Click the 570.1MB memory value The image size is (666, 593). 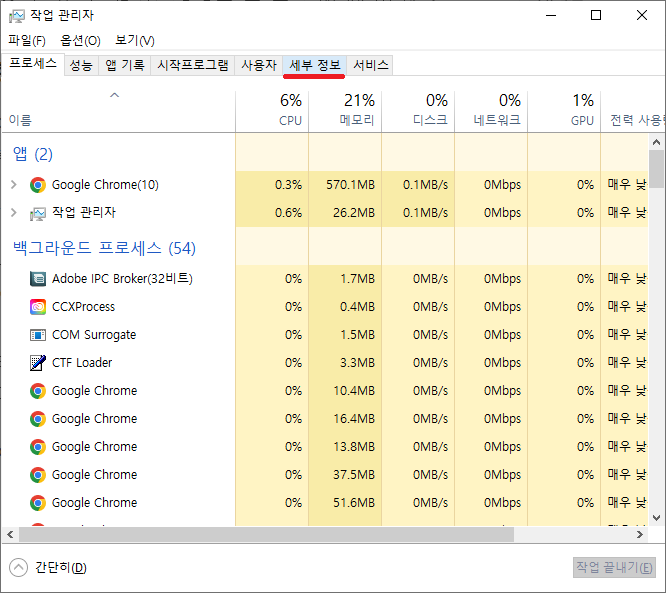coord(350,185)
